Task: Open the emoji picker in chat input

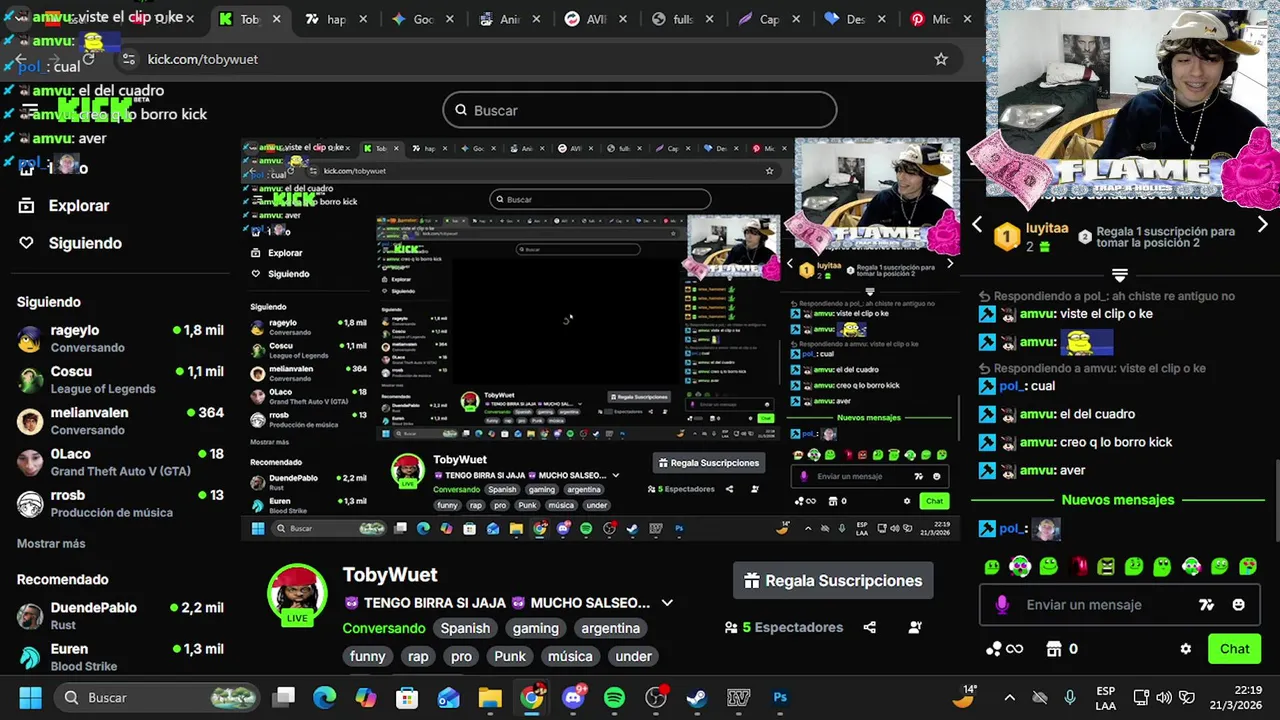Action: click(x=1239, y=604)
